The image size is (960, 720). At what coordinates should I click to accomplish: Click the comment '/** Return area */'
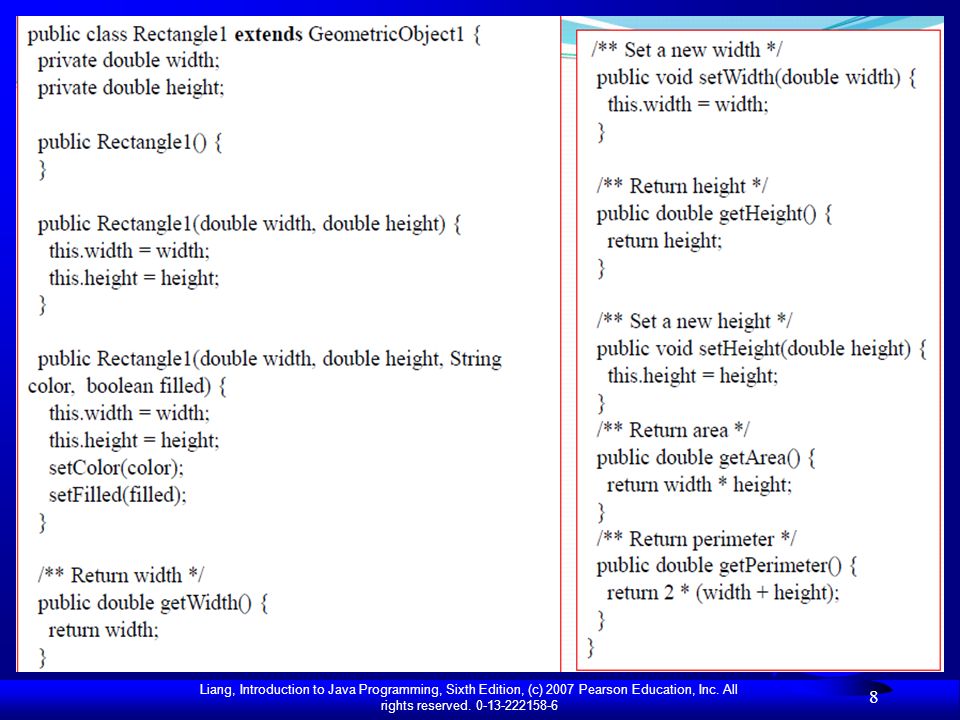pos(673,430)
